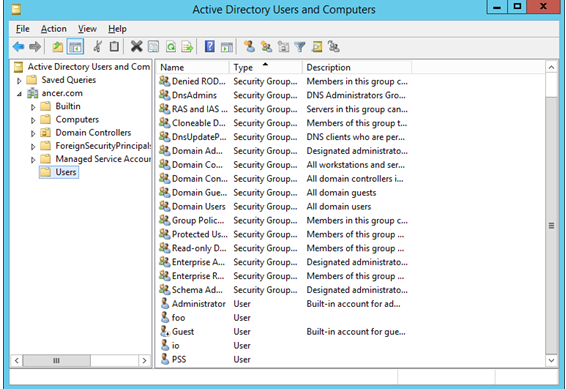Click the application icon in title bar
This screenshot has width=566, height=389.
[x=16, y=9]
